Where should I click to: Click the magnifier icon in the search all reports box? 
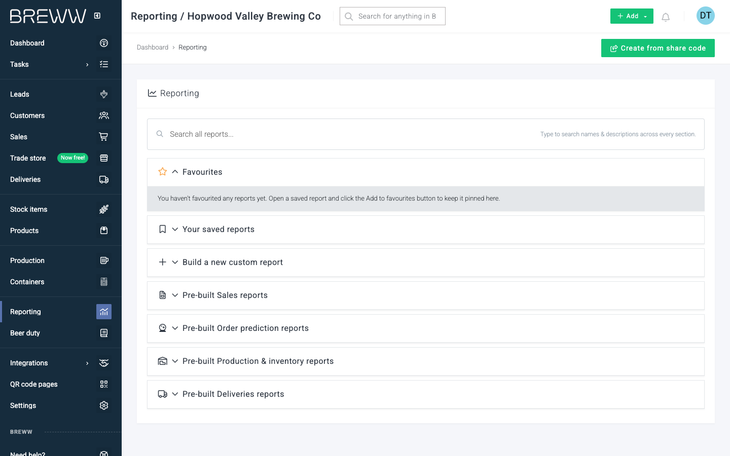click(160, 134)
